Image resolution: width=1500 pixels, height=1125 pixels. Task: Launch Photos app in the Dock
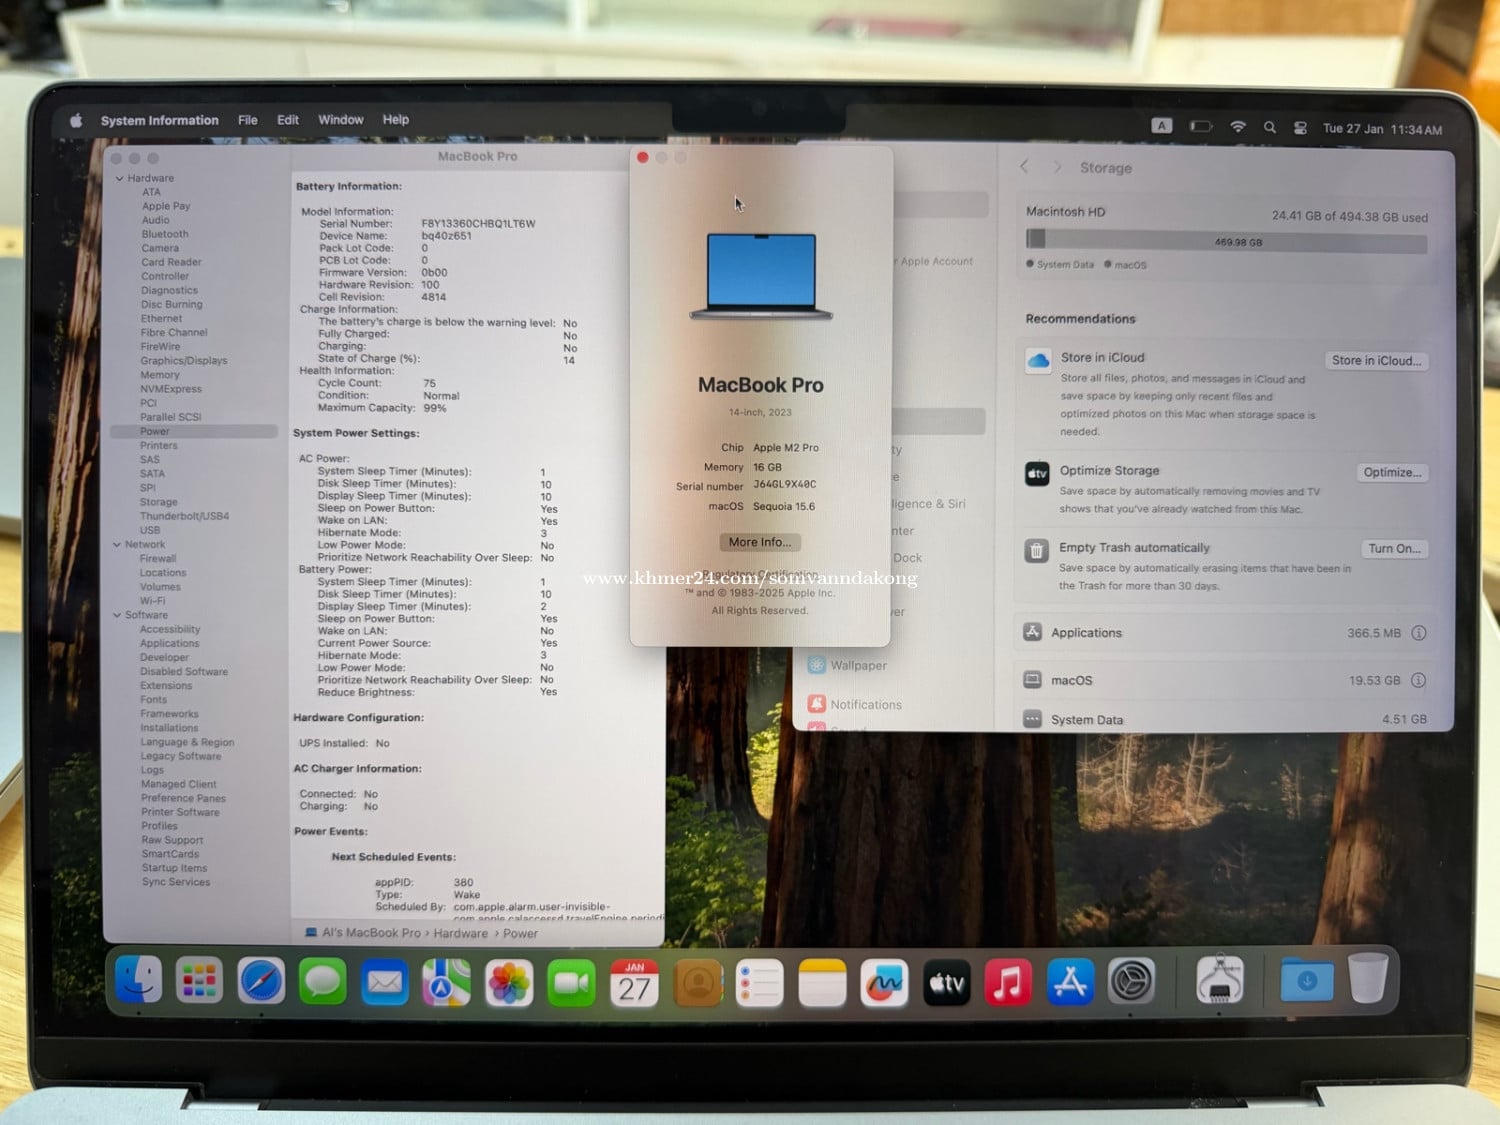[x=509, y=983]
